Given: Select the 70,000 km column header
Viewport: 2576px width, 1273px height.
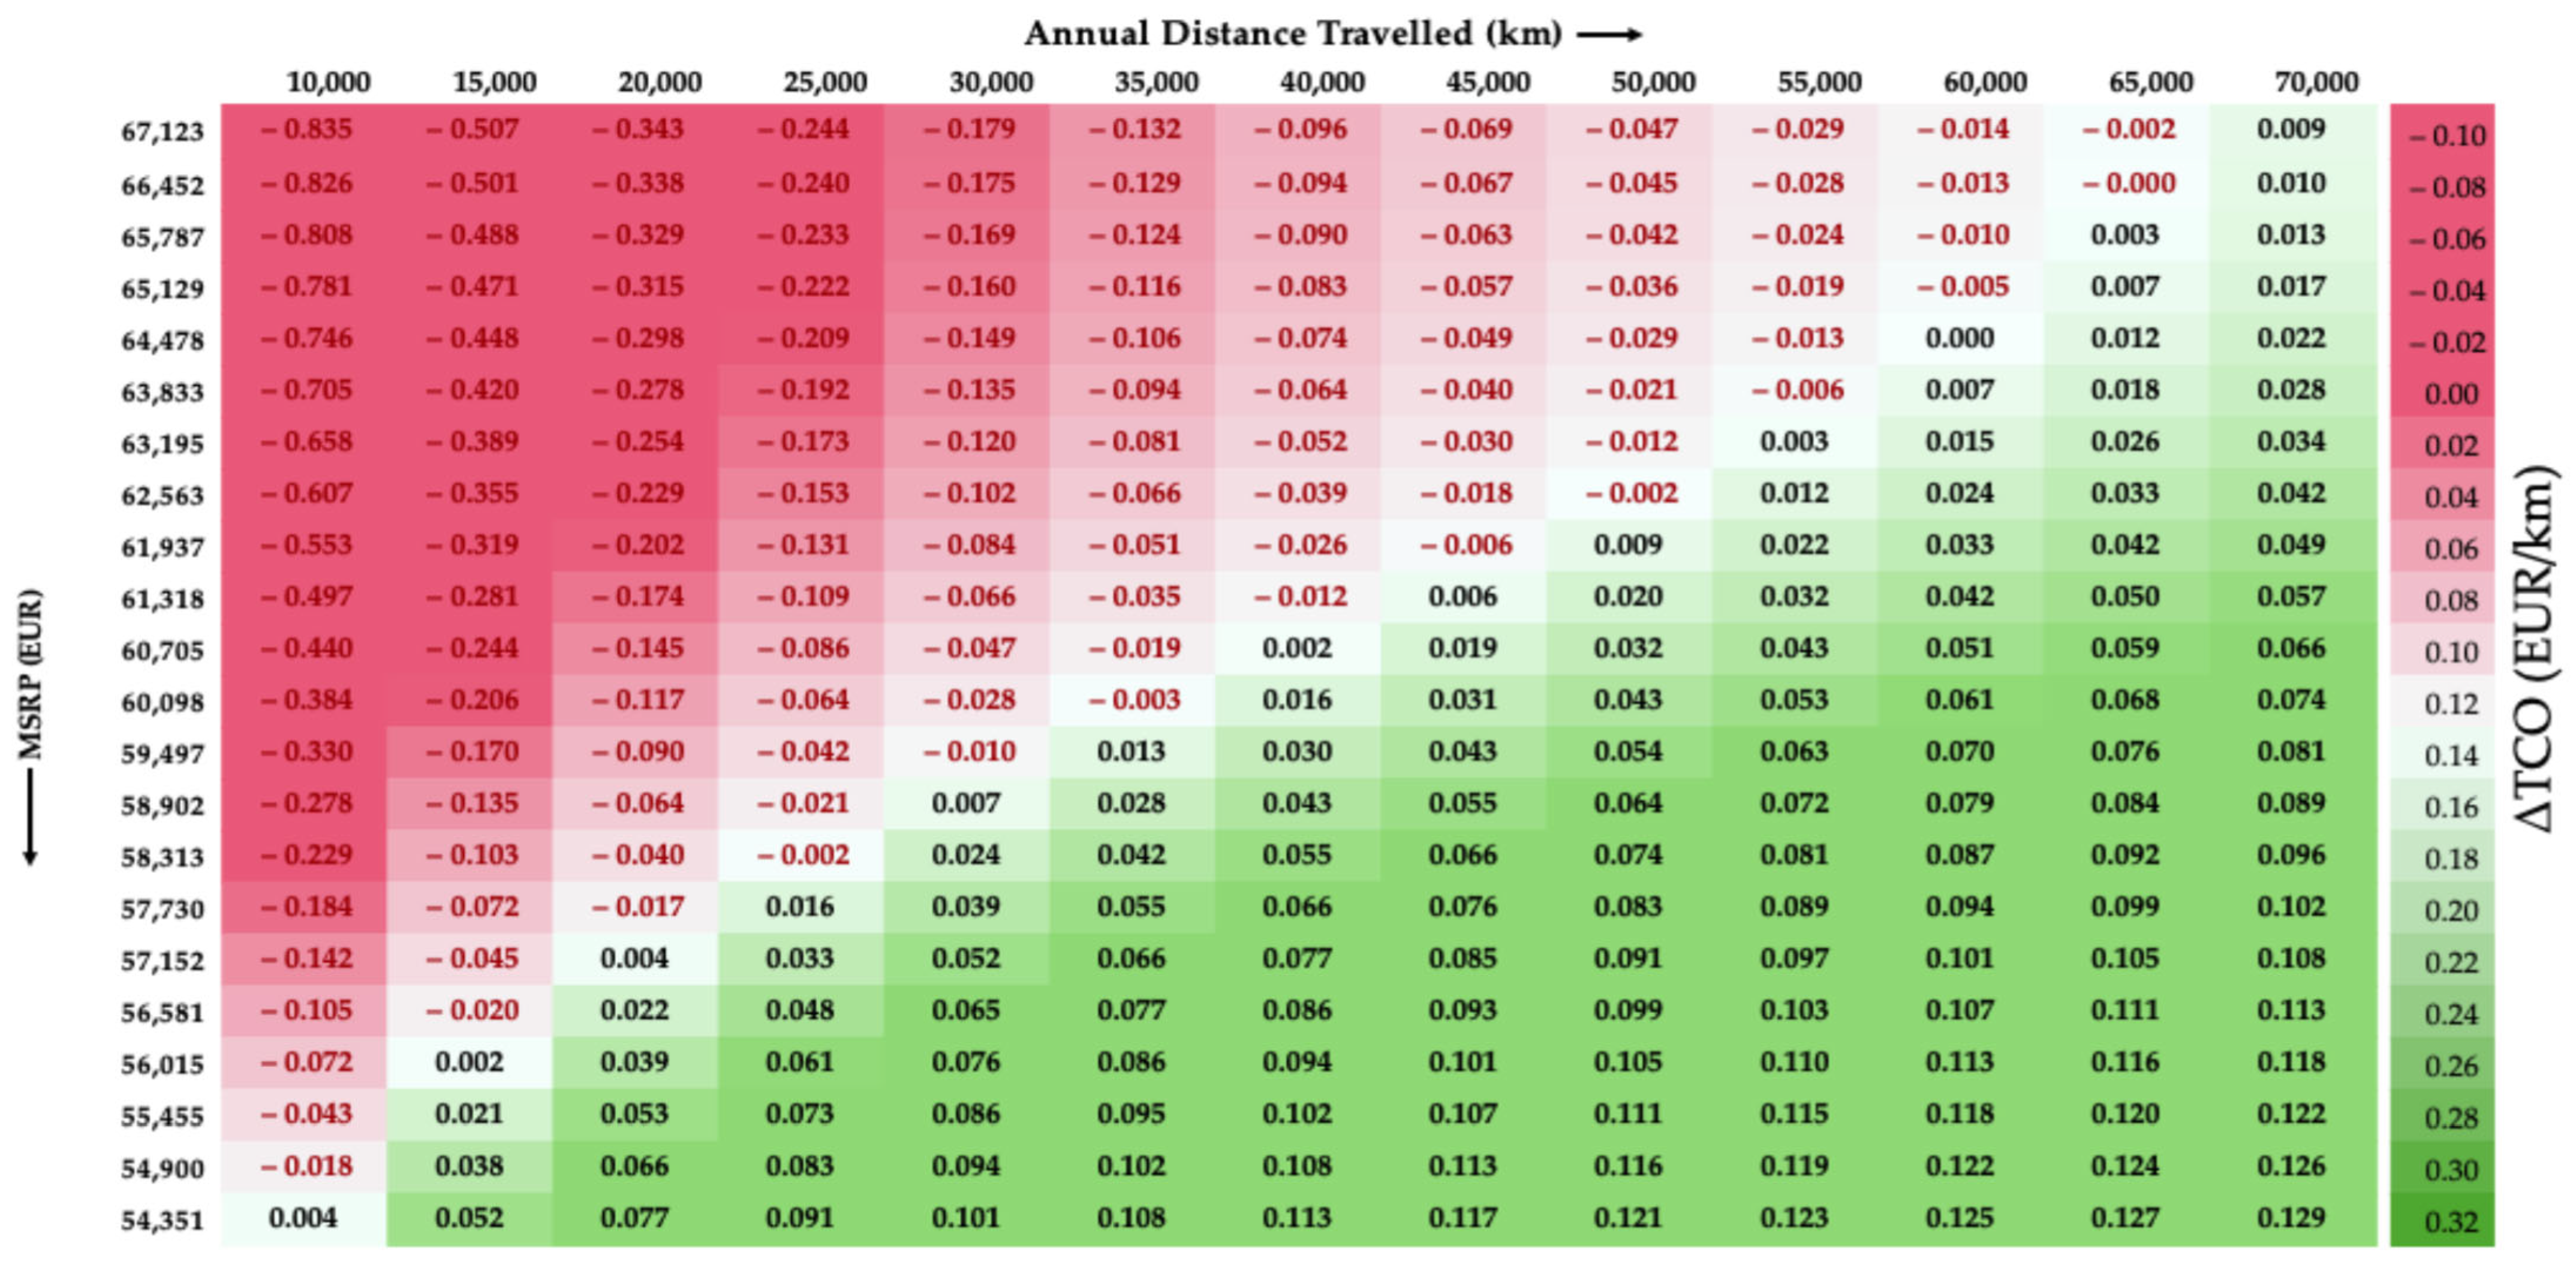Looking at the screenshot, I should 2316,82.
